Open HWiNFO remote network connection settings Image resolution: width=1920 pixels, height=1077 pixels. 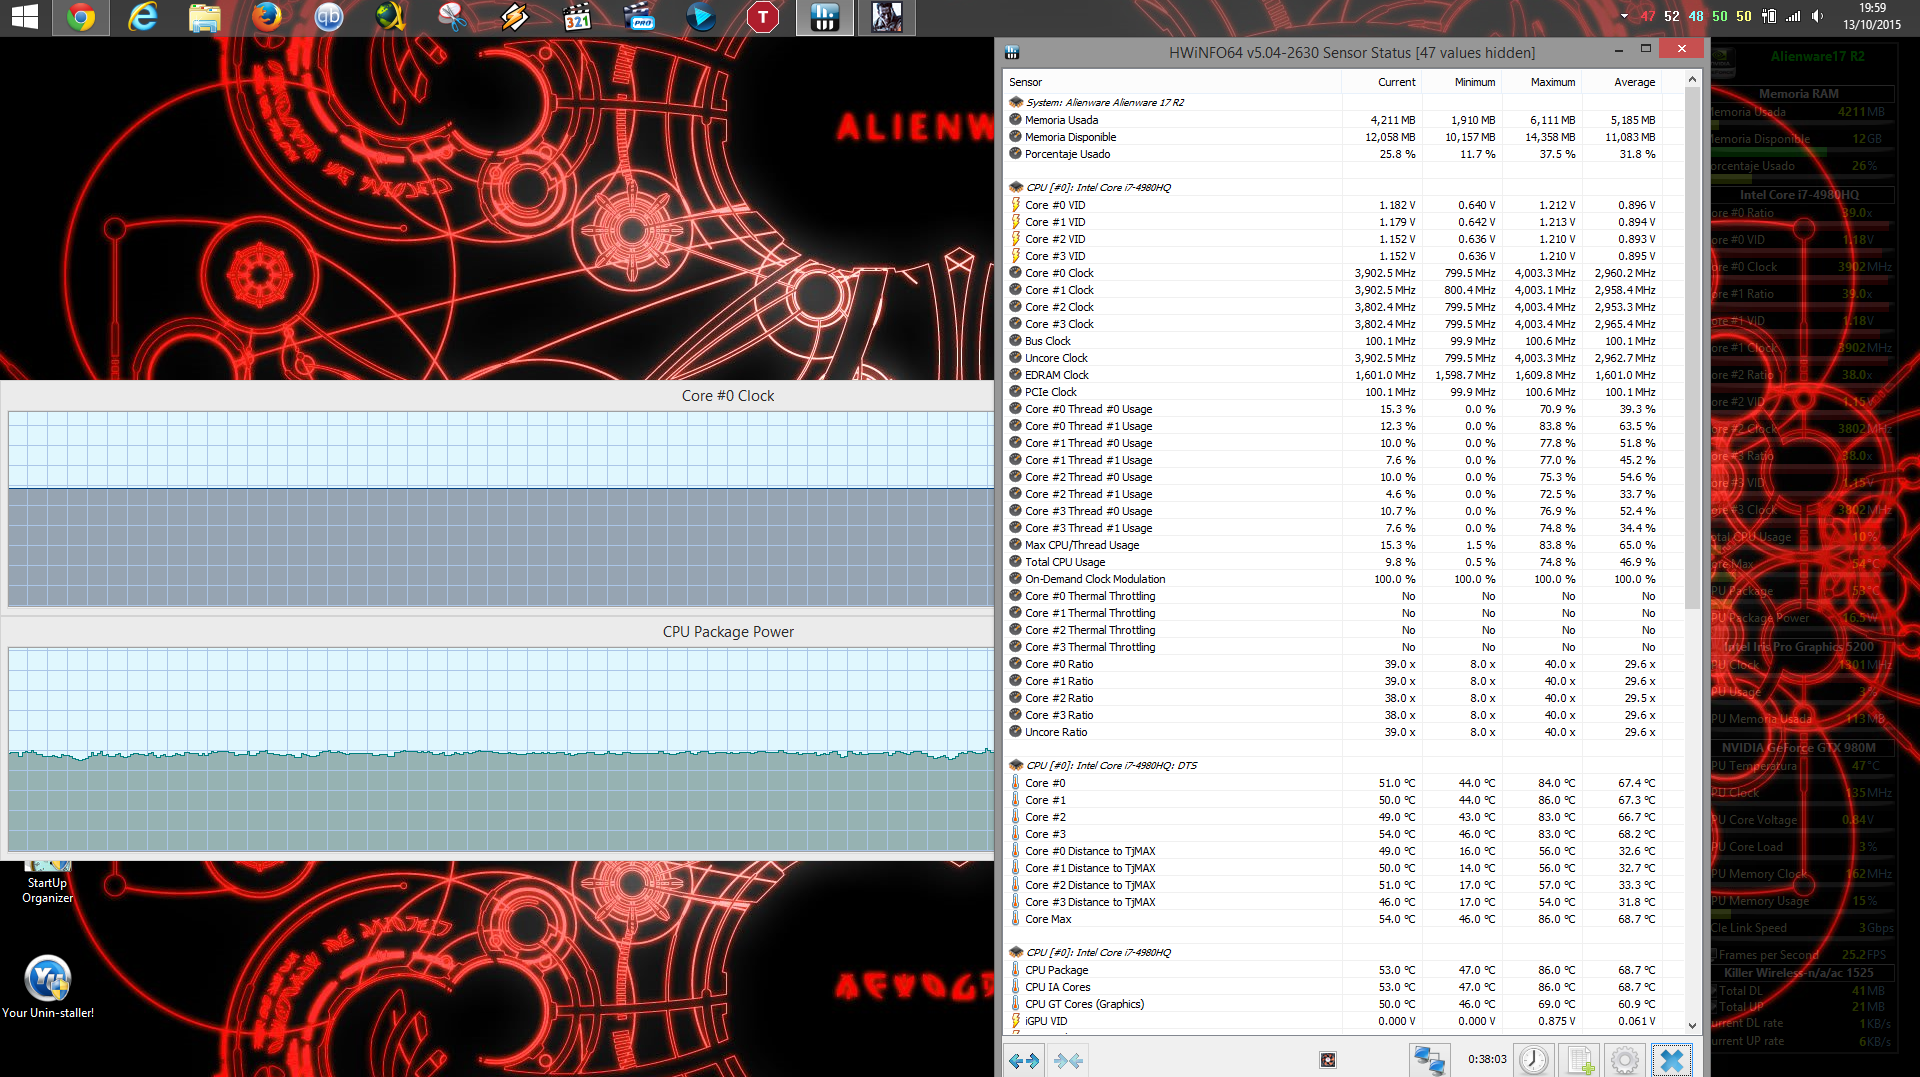click(x=1429, y=1060)
